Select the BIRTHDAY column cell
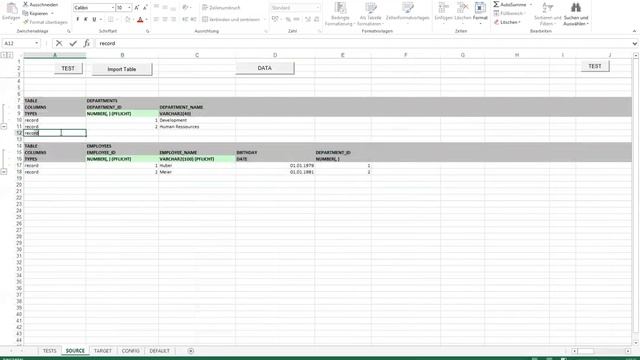 275,153
